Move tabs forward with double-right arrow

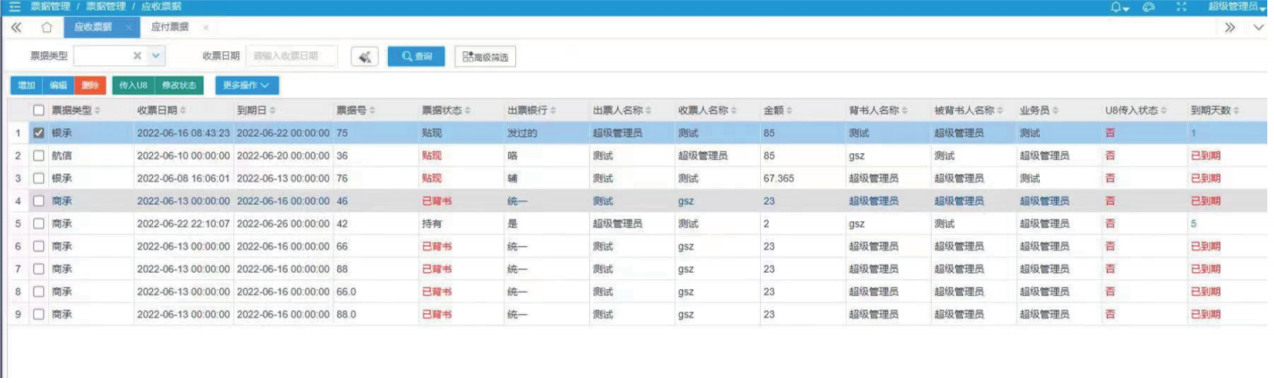(x=1230, y=27)
